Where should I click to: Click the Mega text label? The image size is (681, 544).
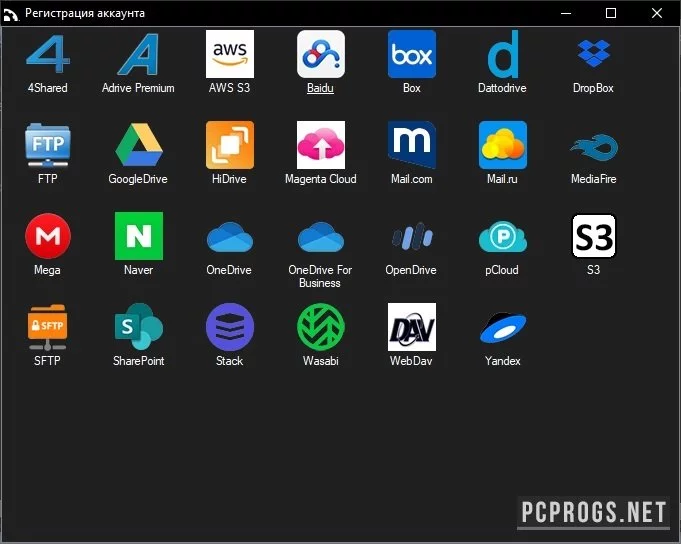(47, 270)
